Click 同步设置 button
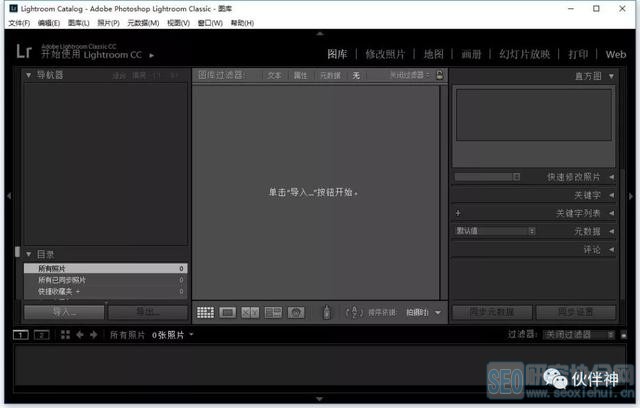The width and height of the screenshot is (640, 408). click(x=576, y=313)
